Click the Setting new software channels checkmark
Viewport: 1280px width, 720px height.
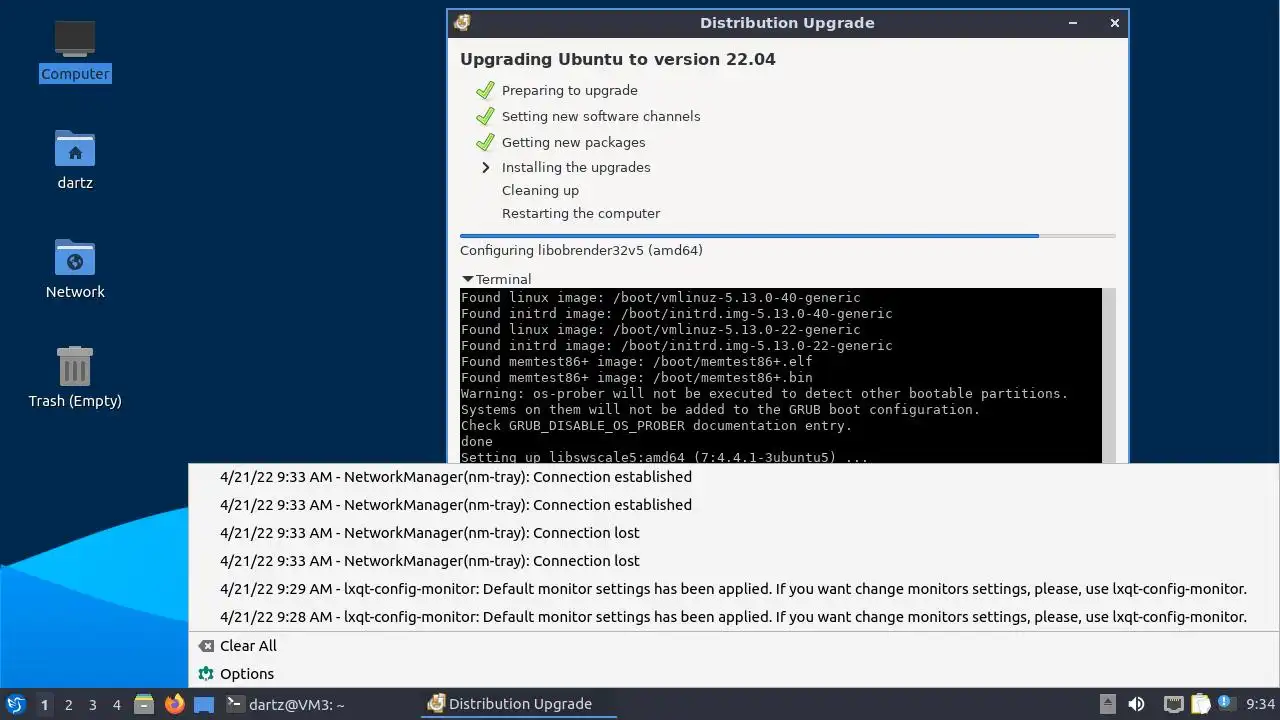coord(486,116)
